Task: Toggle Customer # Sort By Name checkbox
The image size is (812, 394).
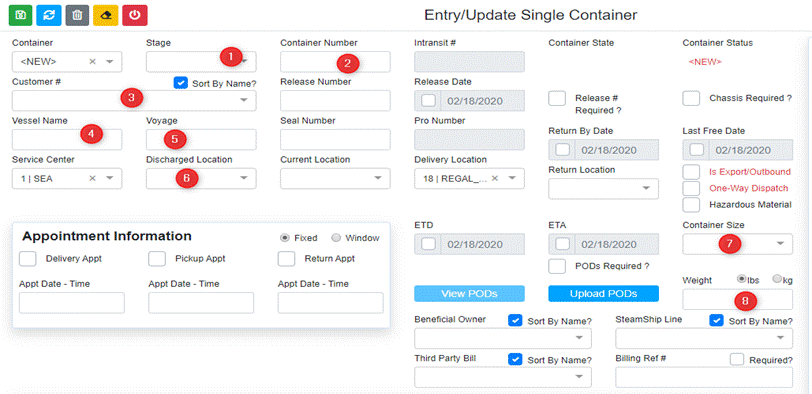Action: [x=180, y=82]
